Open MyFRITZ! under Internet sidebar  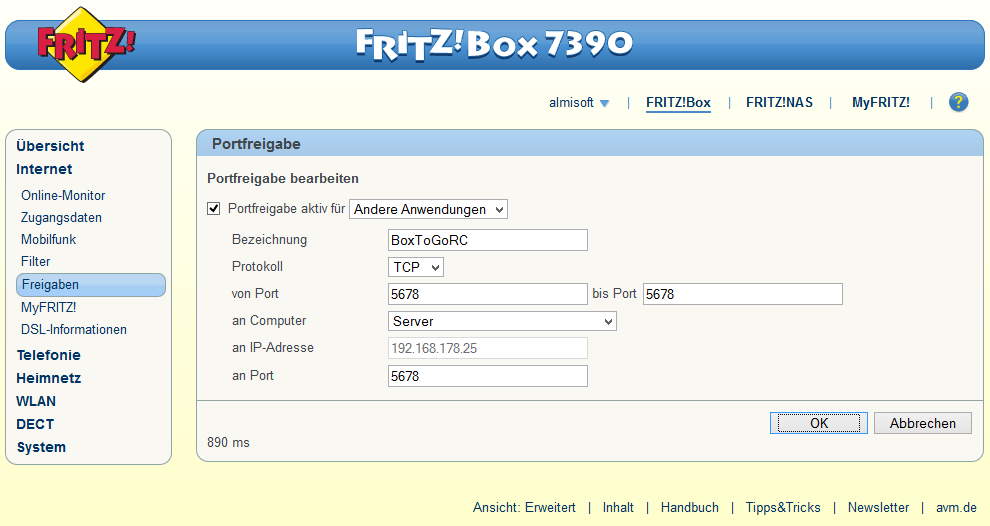[x=49, y=308]
